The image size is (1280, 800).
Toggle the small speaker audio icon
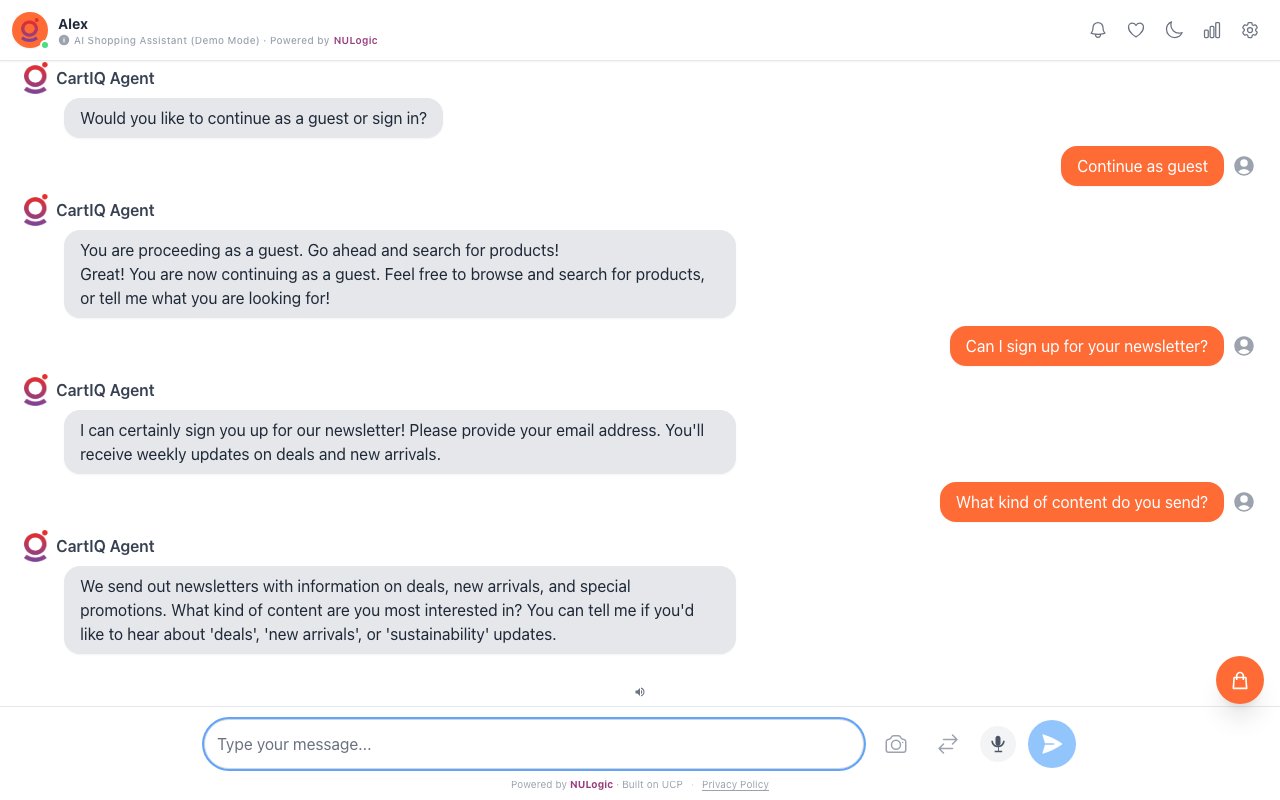640,691
